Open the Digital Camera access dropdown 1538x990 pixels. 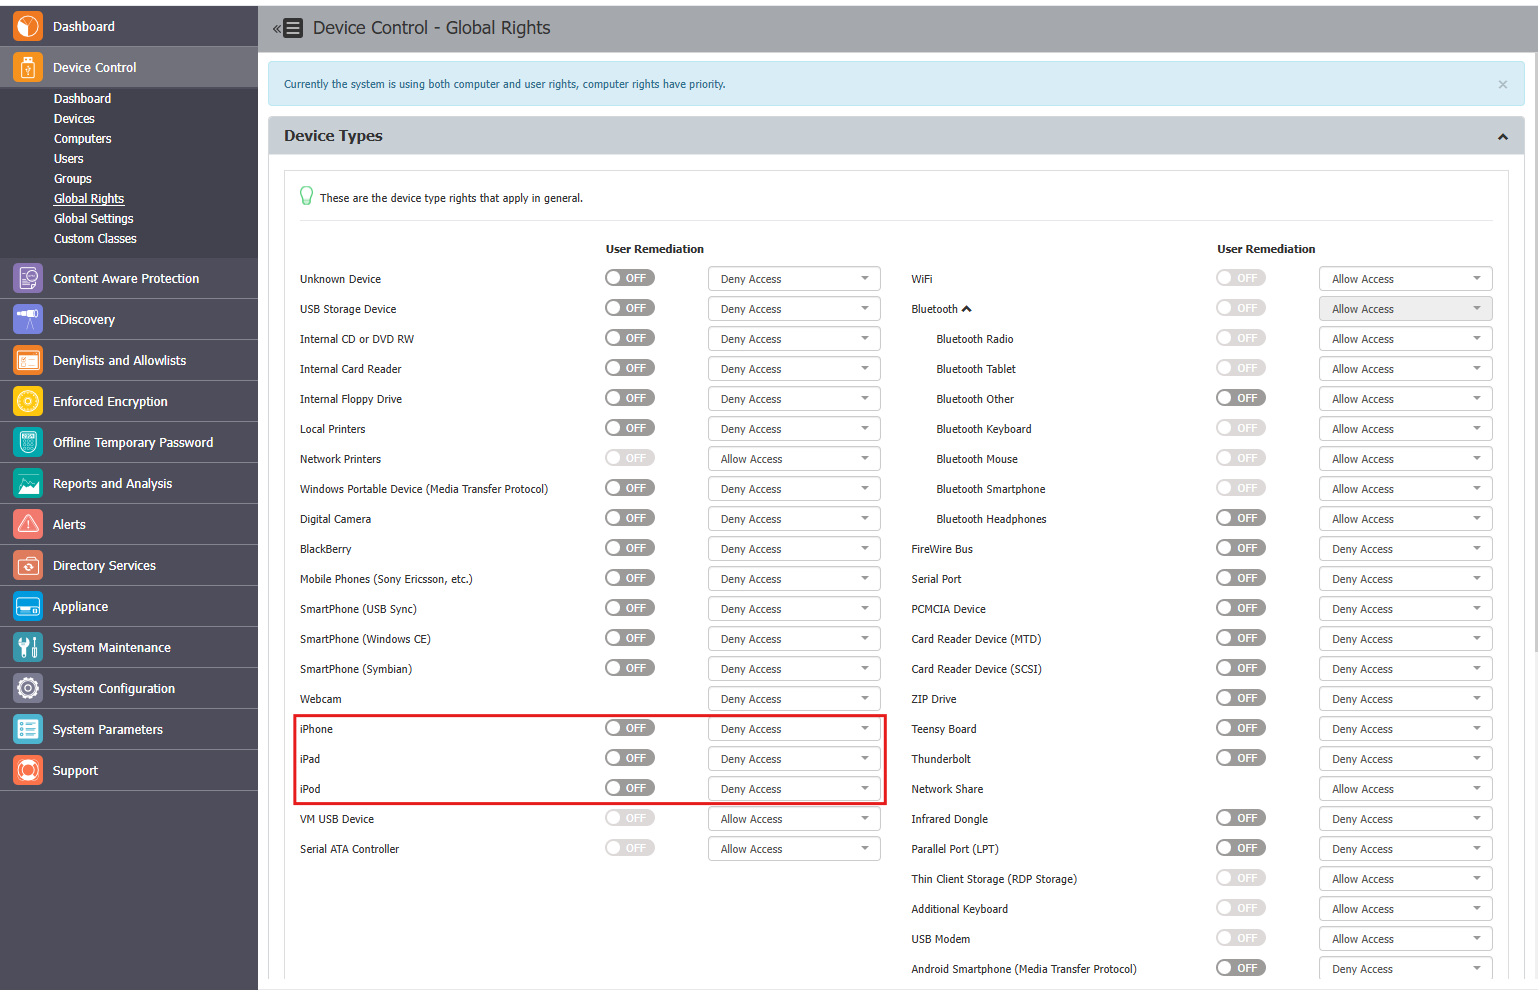click(794, 519)
